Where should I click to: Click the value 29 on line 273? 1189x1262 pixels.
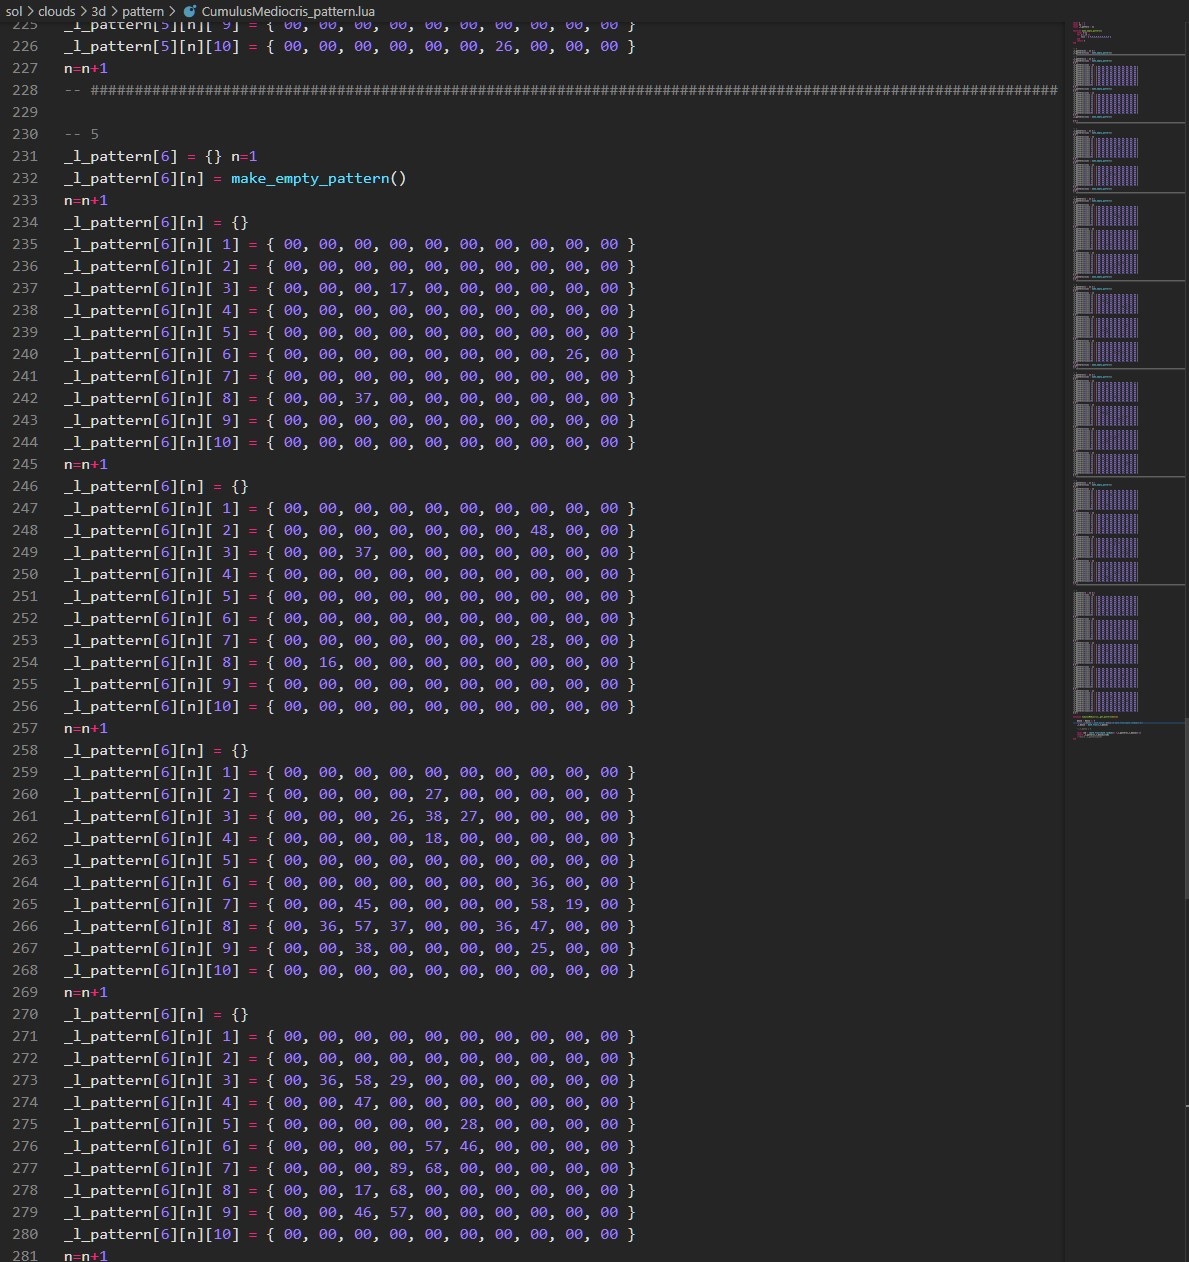click(x=398, y=1080)
